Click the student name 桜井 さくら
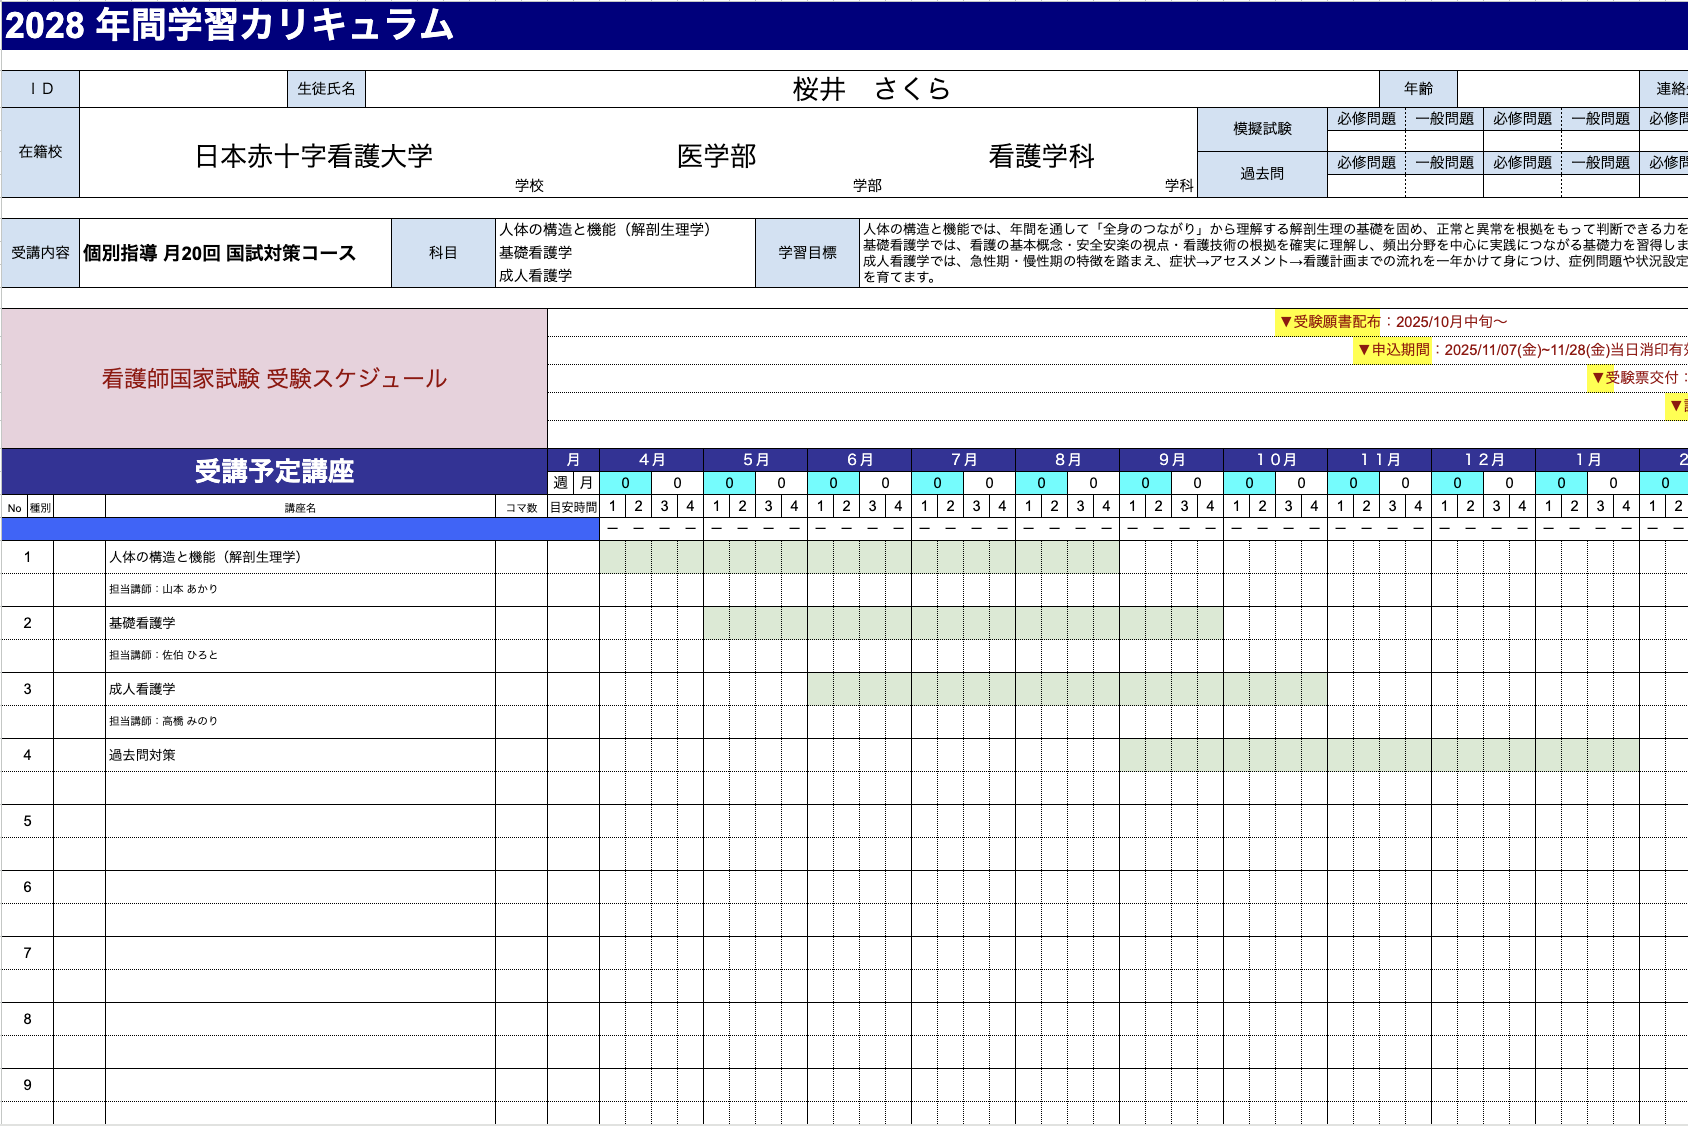This screenshot has width=1688, height=1126. pos(870,89)
